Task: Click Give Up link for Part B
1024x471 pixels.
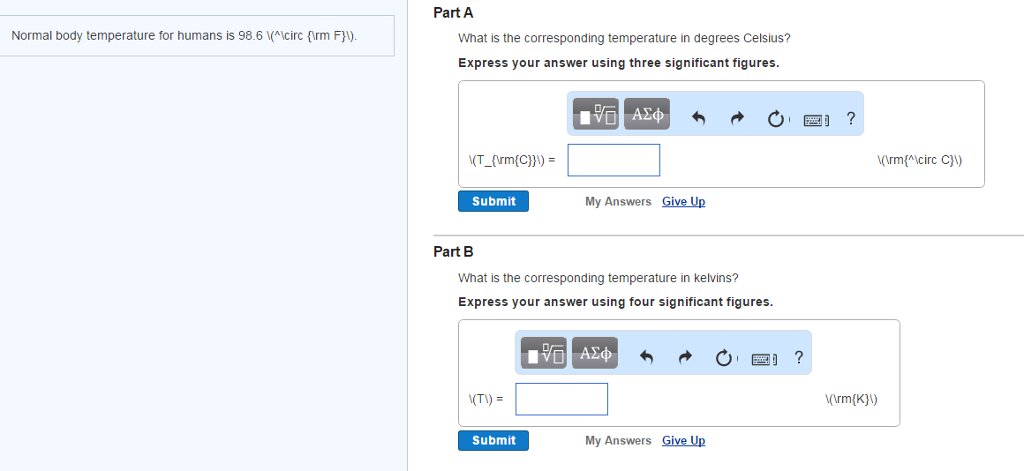Action: [x=683, y=440]
